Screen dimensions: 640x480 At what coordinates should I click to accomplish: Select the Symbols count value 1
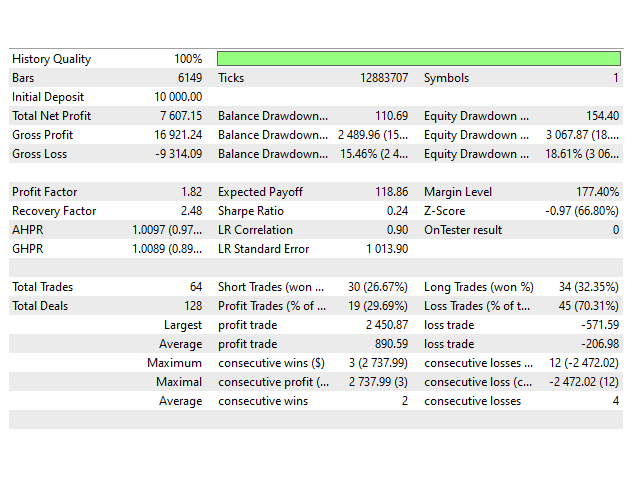click(x=615, y=78)
